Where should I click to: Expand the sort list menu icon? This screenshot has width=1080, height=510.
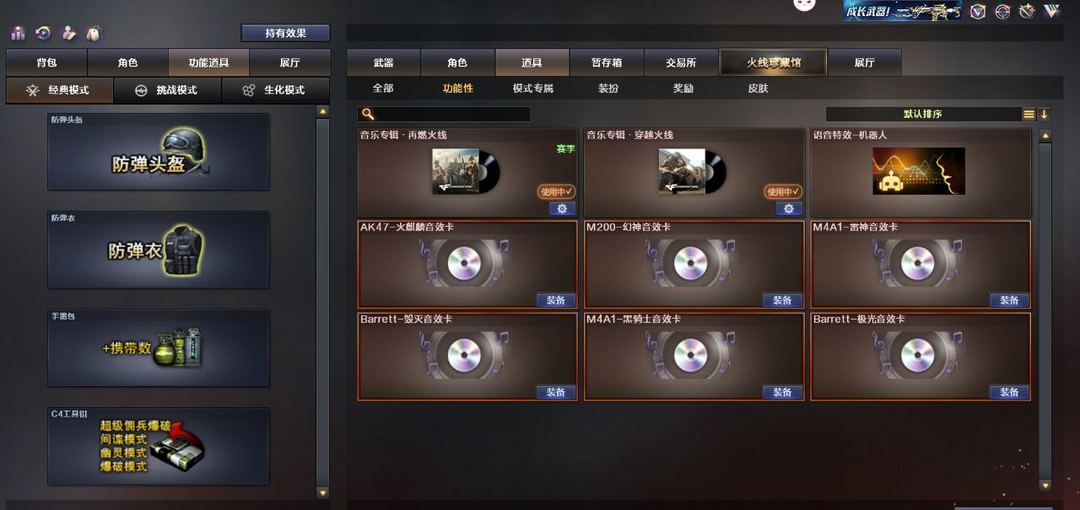coord(1029,114)
